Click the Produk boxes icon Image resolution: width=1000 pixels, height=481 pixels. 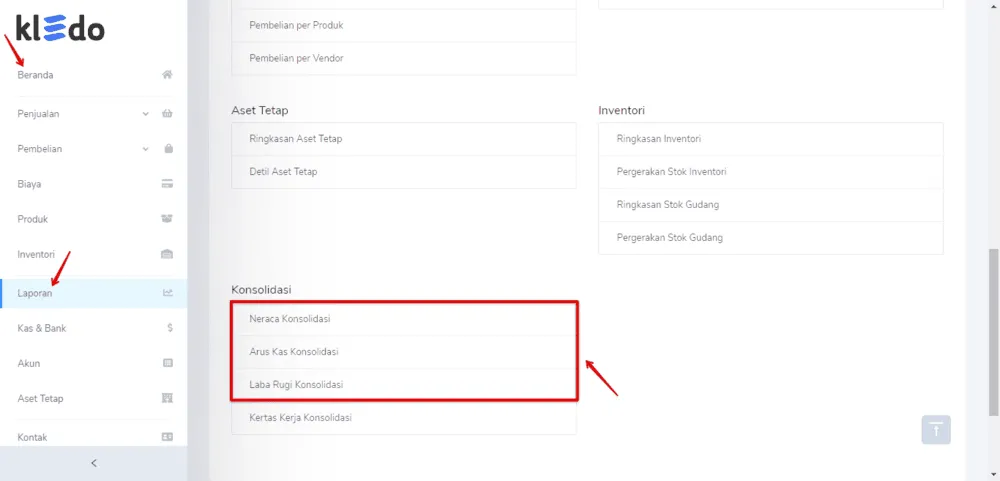(168, 219)
